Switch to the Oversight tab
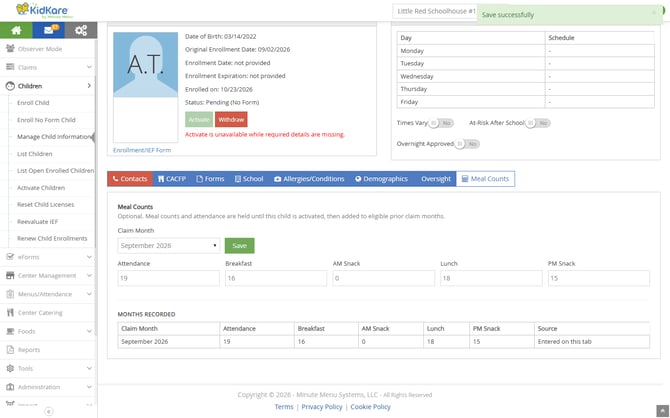This screenshot has height=418, width=670. (436, 179)
